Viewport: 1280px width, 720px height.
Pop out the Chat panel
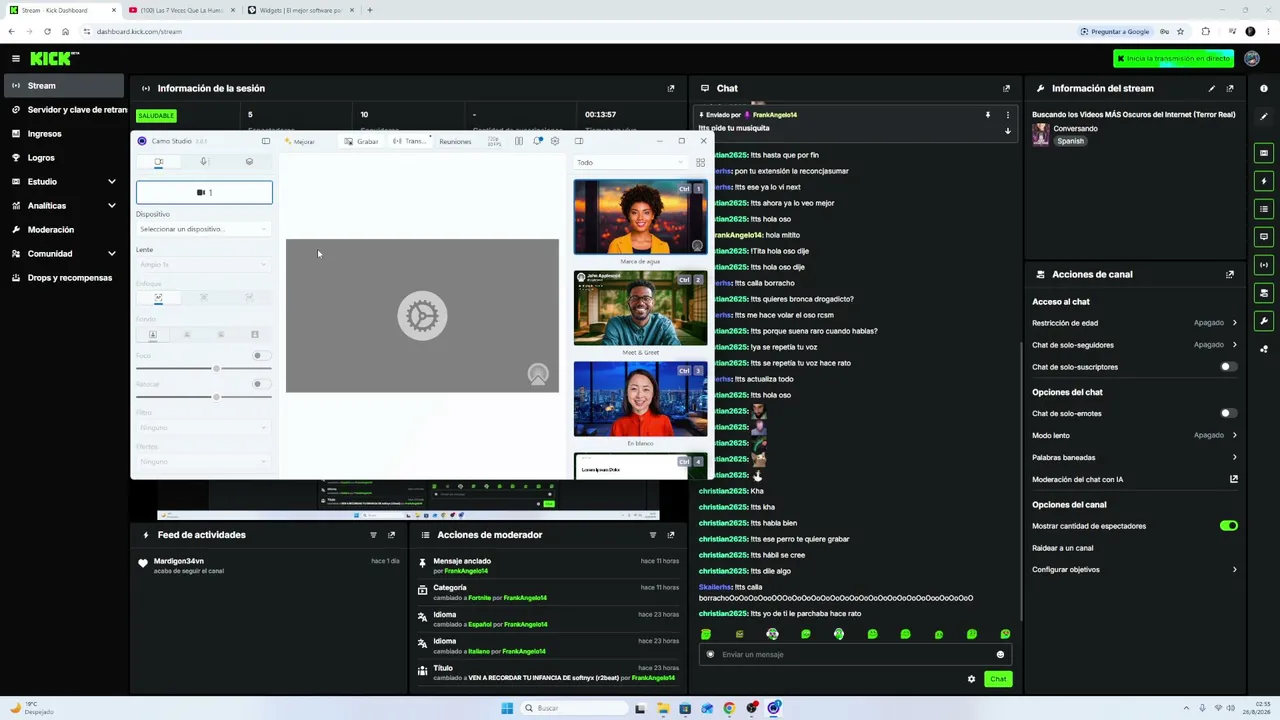(x=1006, y=88)
